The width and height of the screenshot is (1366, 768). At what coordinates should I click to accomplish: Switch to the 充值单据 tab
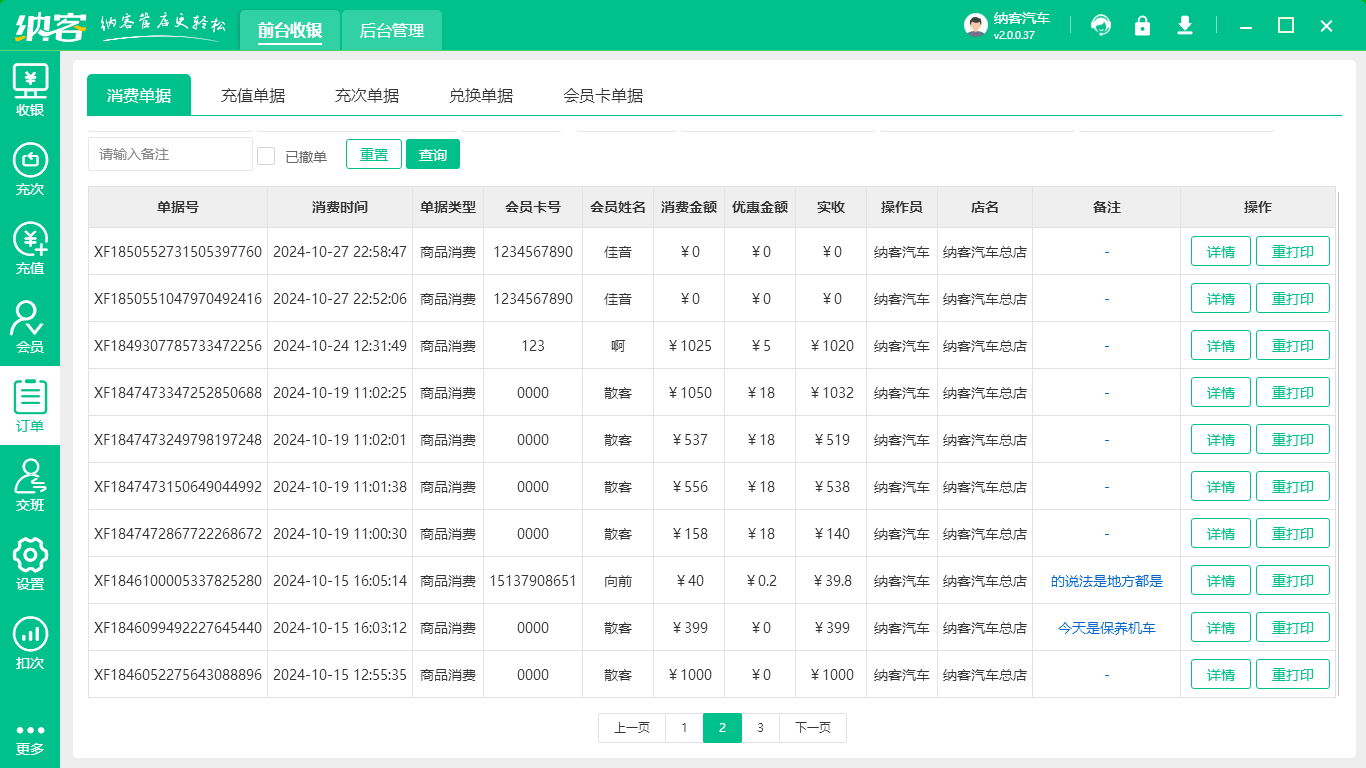coord(253,96)
